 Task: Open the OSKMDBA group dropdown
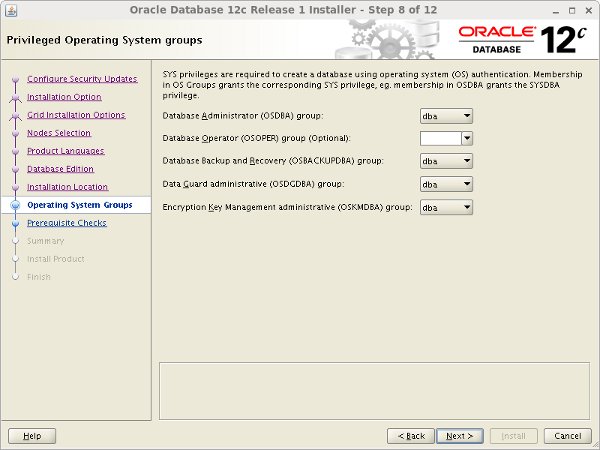[446, 207]
